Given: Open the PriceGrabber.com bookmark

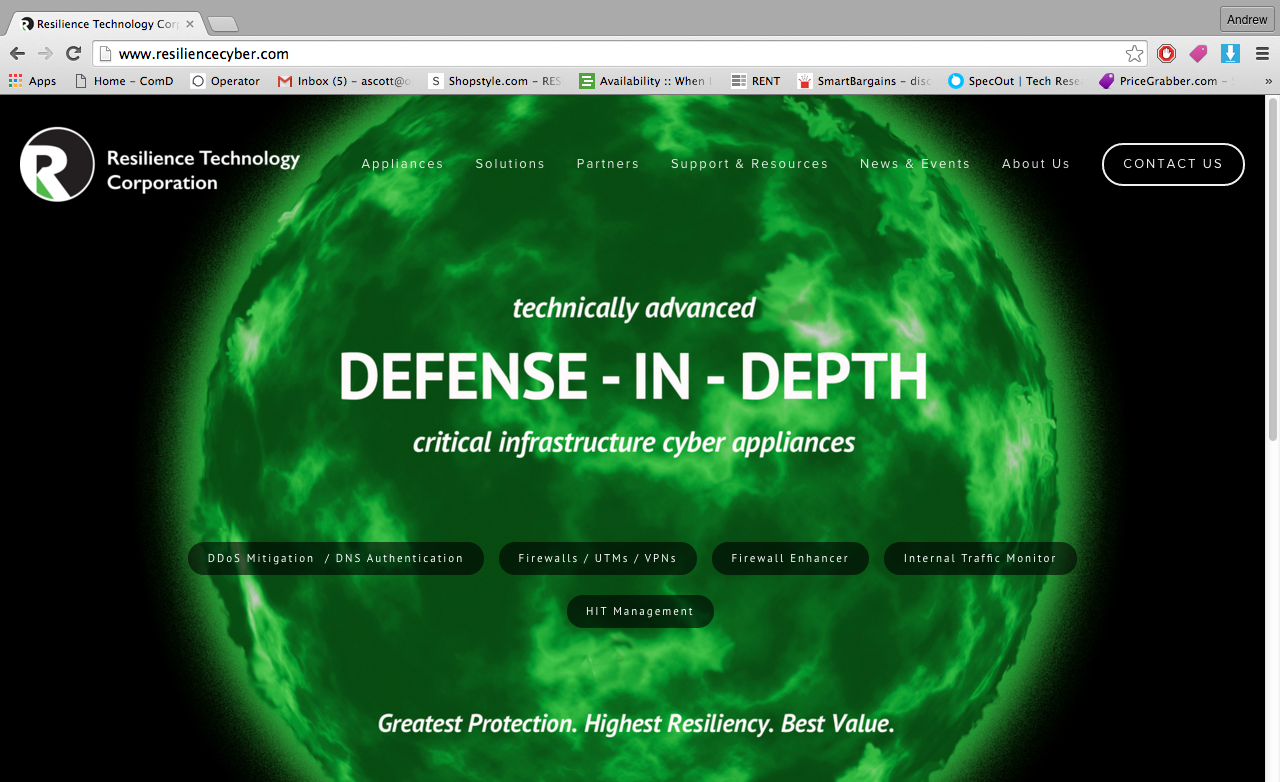Looking at the screenshot, I should tap(1166, 81).
